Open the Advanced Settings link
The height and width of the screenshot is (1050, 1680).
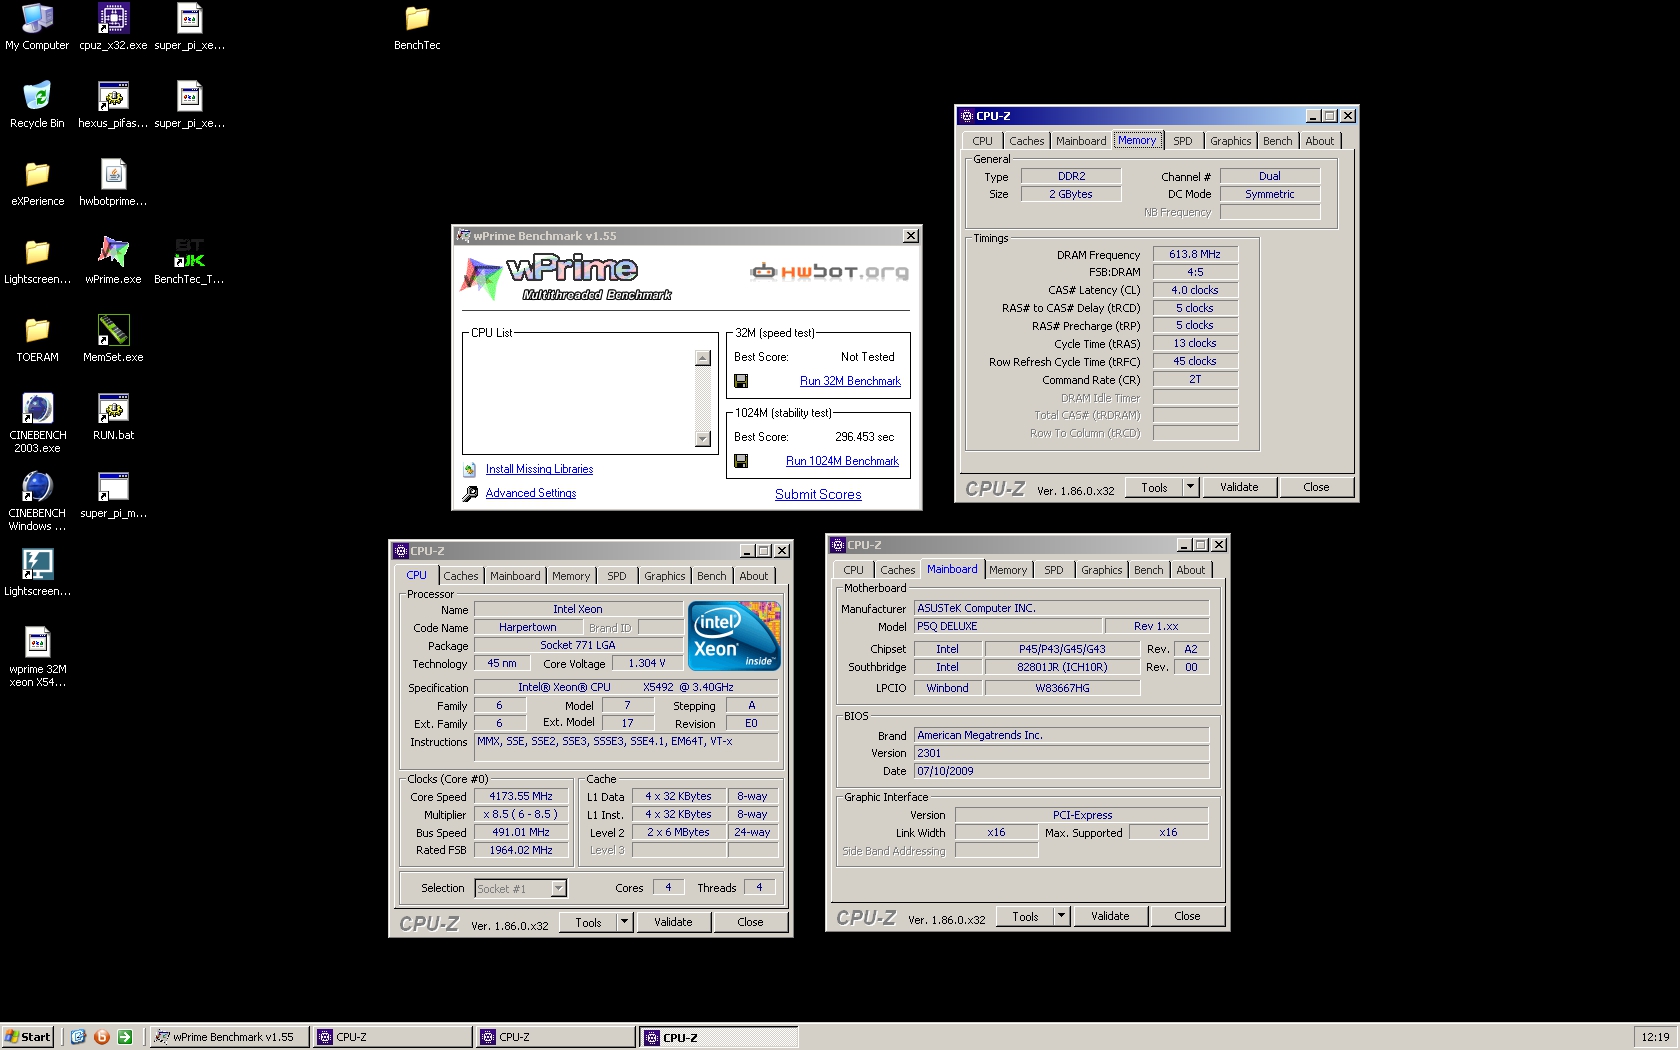531,493
